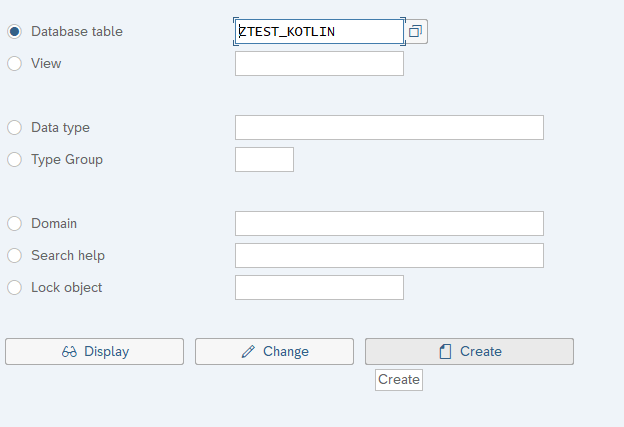
Task: Click the Display button label
Action: [107, 351]
